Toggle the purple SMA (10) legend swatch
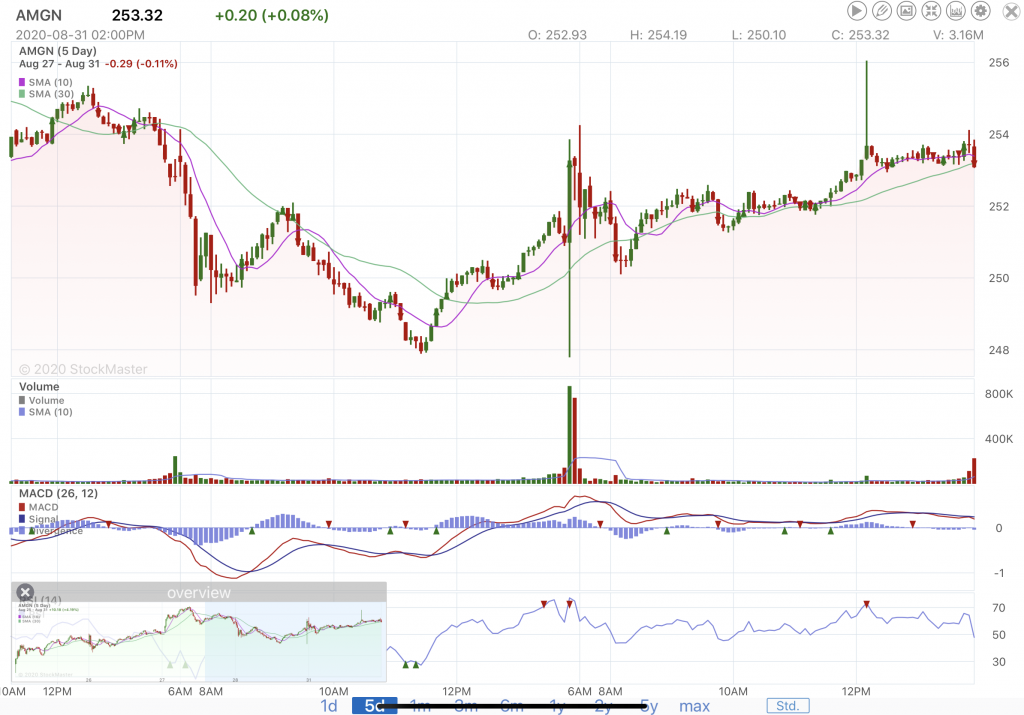The height and width of the screenshot is (715, 1024). 23,81
